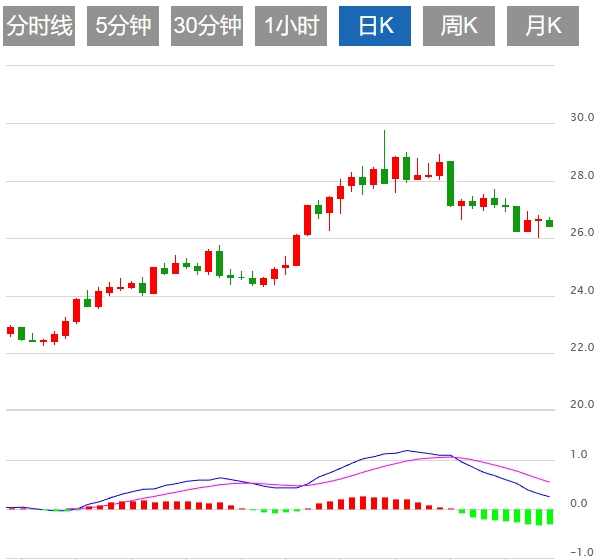Switch to the 分时线 tab
This screenshot has width=609, height=560.
(x=40, y=27)
